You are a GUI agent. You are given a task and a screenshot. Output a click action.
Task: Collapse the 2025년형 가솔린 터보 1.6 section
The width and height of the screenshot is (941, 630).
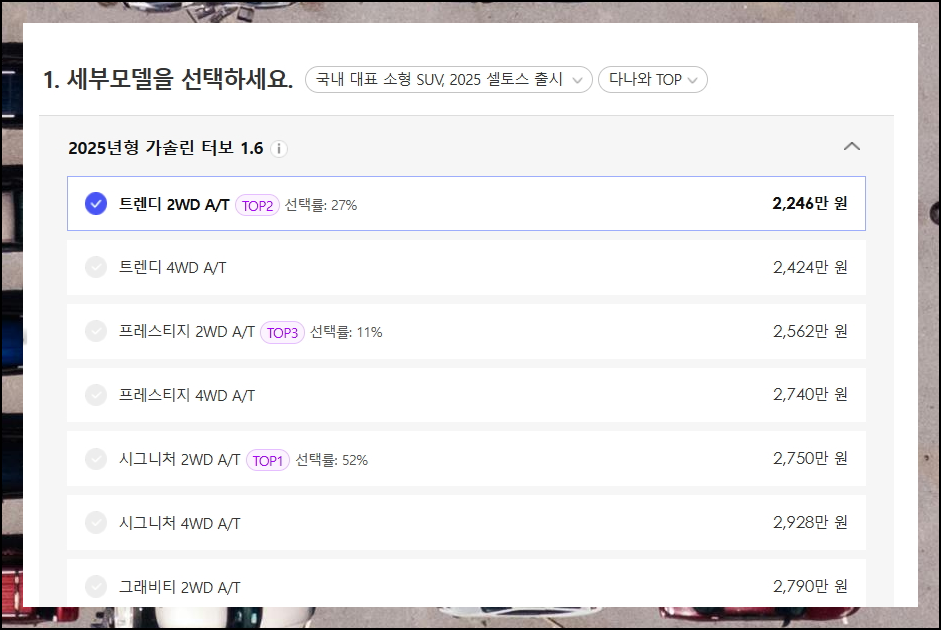(852, 146)
